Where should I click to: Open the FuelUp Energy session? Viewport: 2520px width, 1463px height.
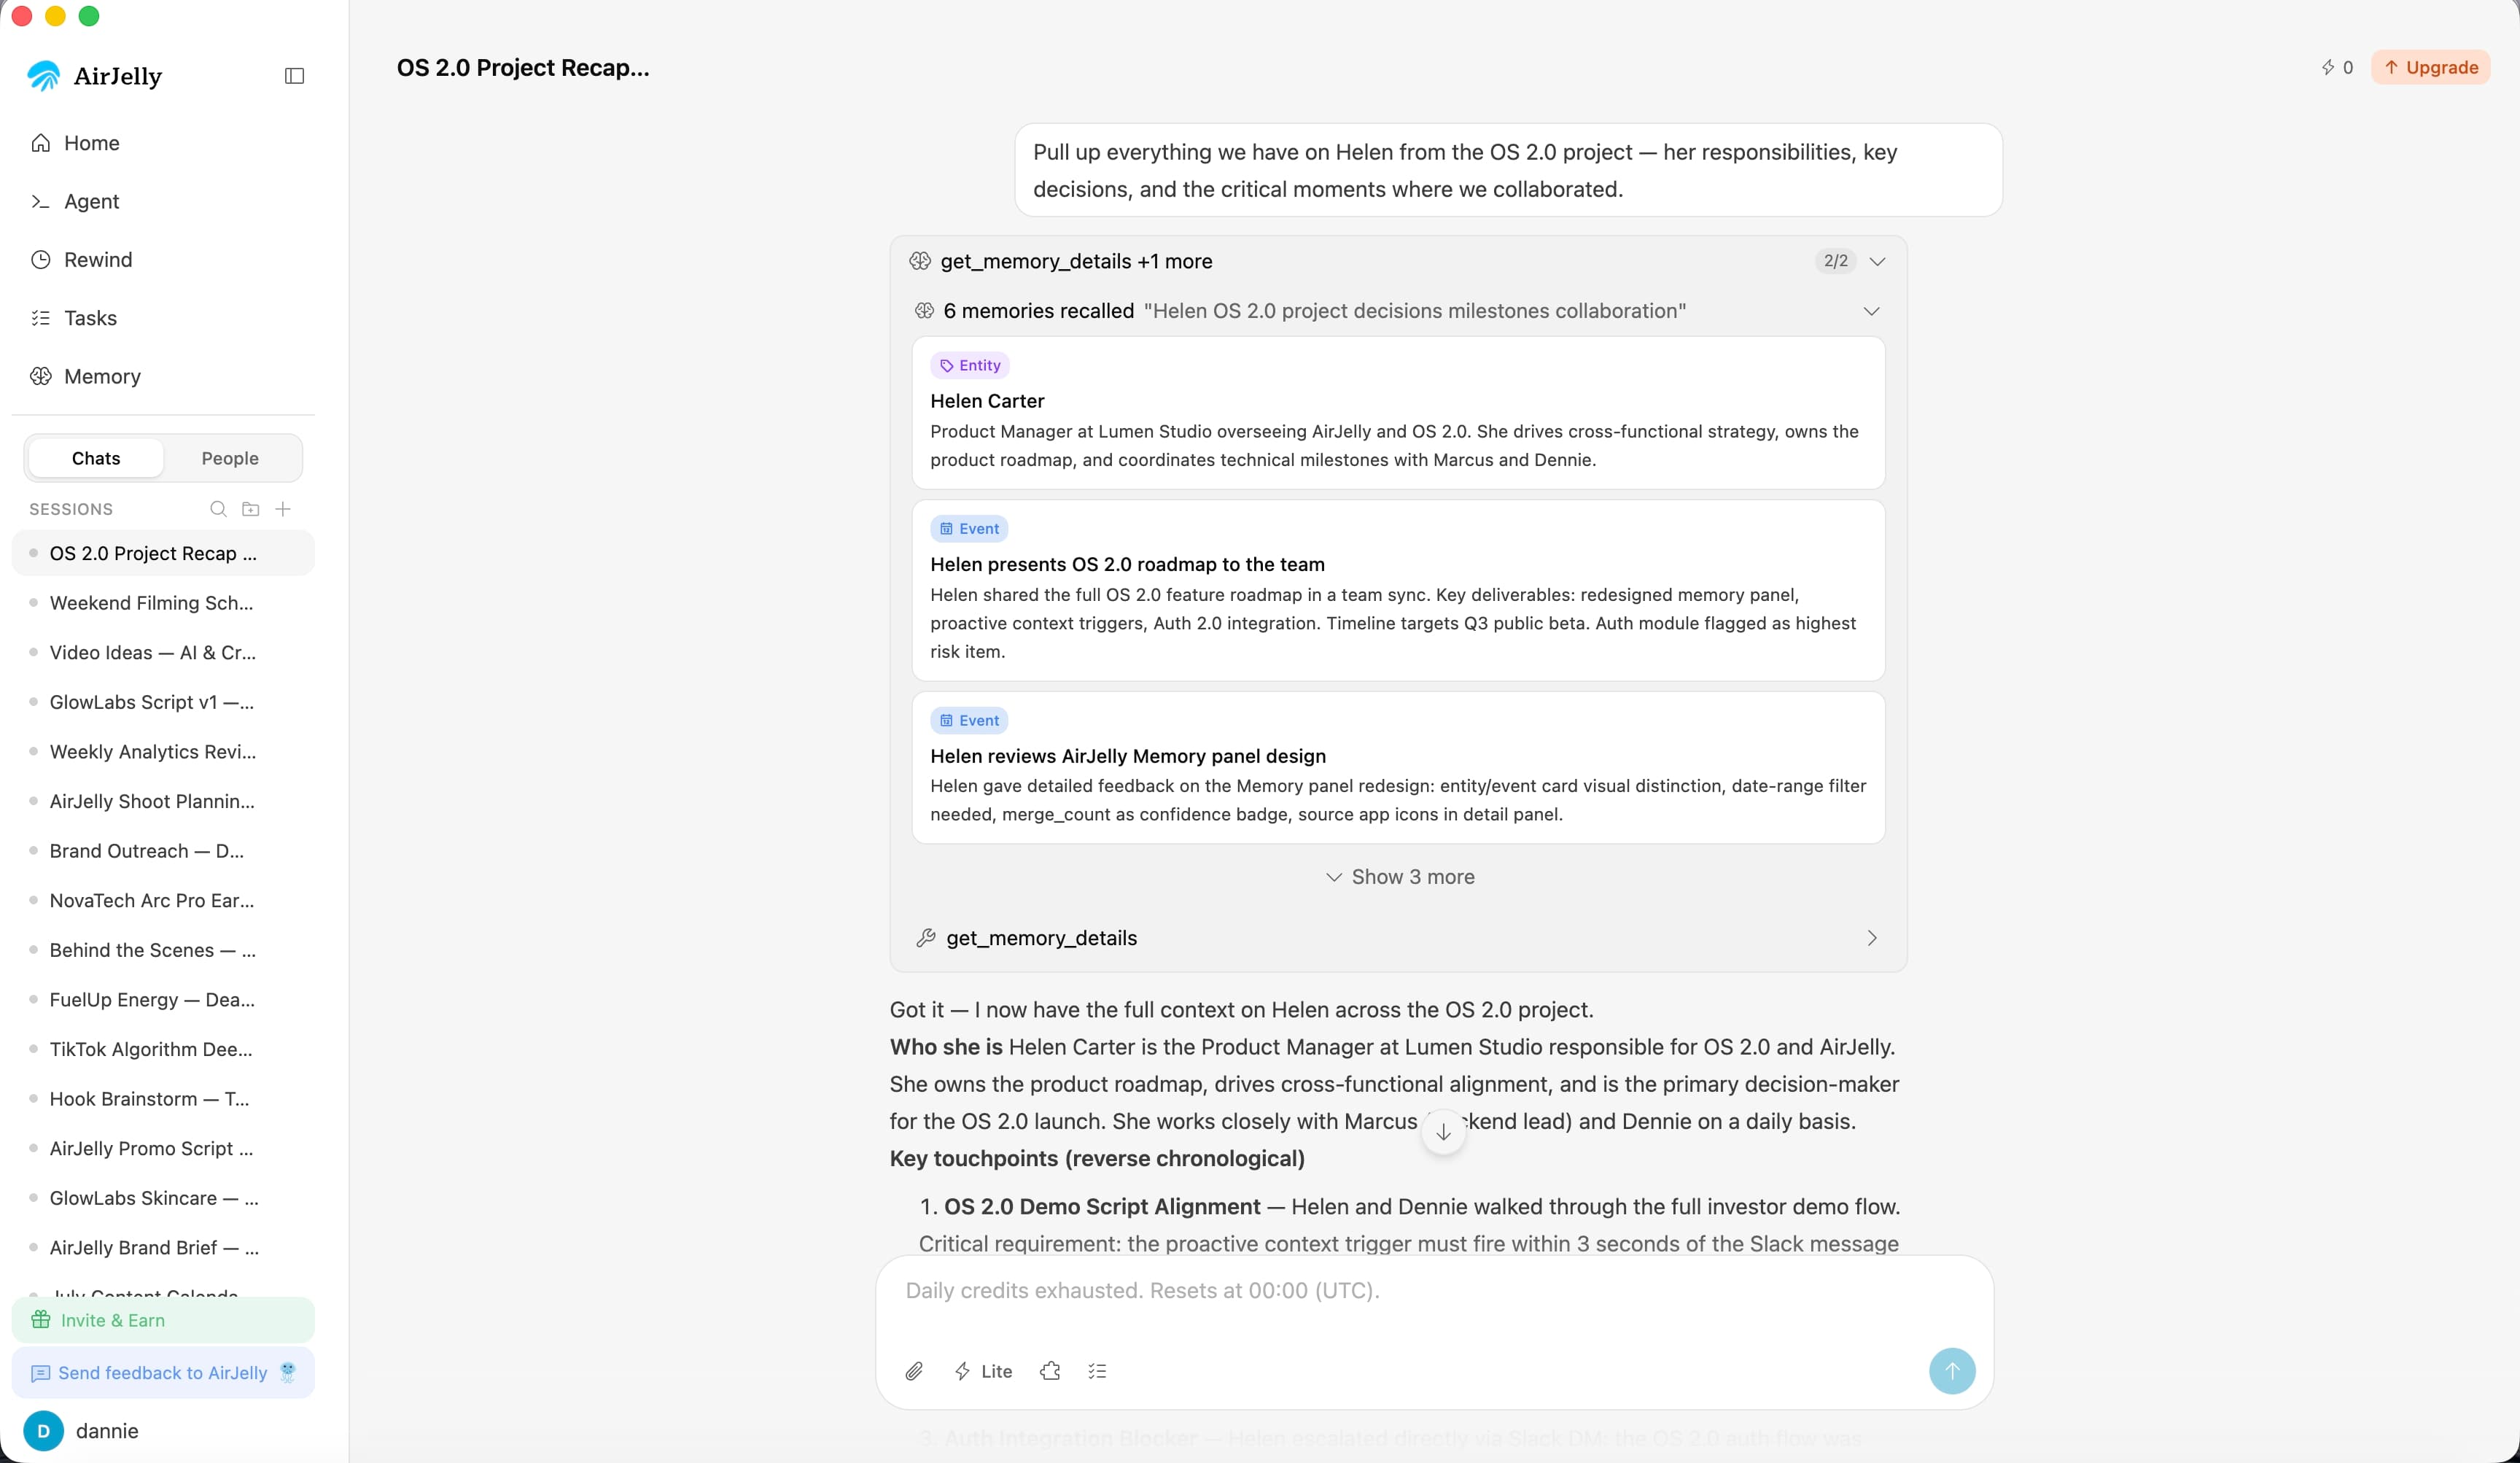click(x=163, y=1000)
